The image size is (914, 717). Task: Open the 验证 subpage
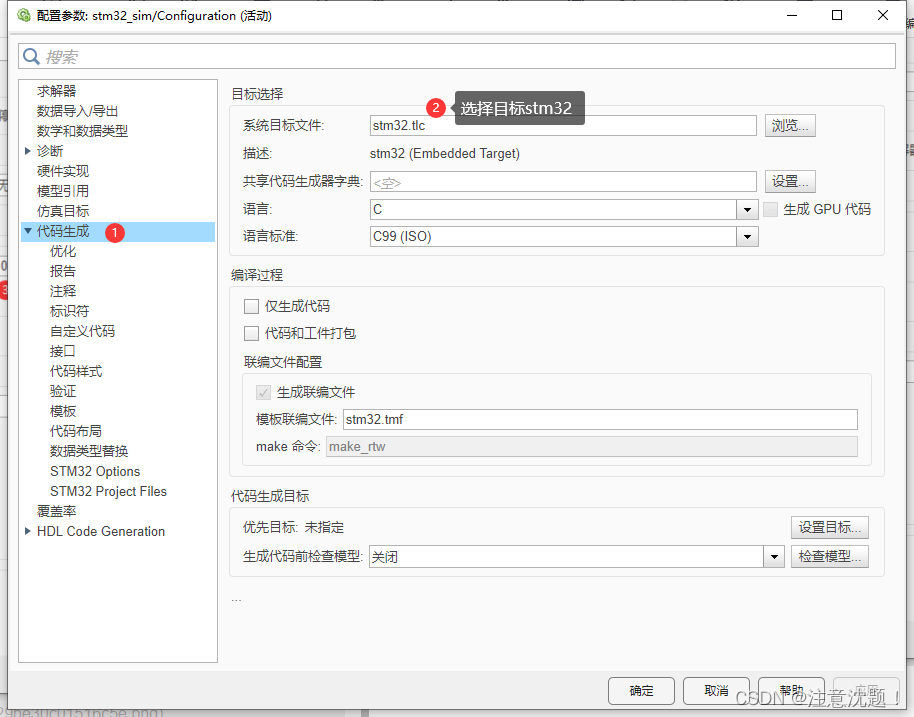coord(63,391)
